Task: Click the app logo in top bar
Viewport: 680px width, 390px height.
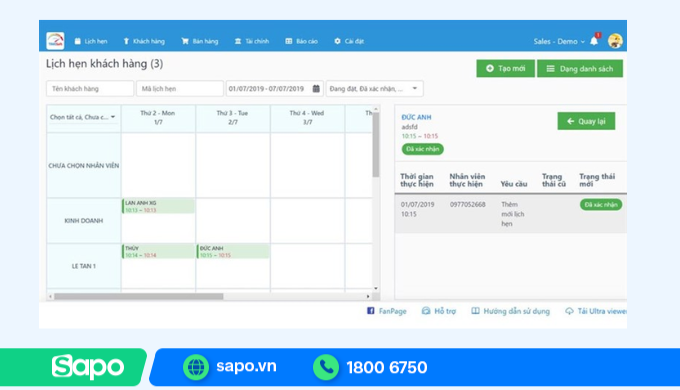Action: coord(55,41)
